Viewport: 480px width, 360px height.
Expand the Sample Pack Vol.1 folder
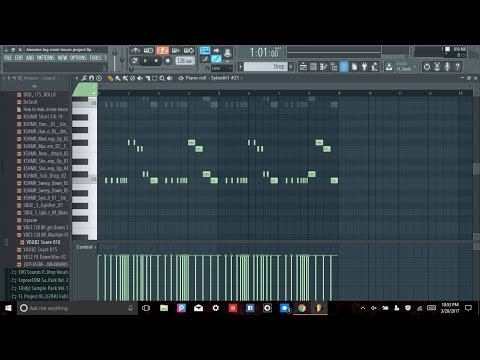point(40,288)
